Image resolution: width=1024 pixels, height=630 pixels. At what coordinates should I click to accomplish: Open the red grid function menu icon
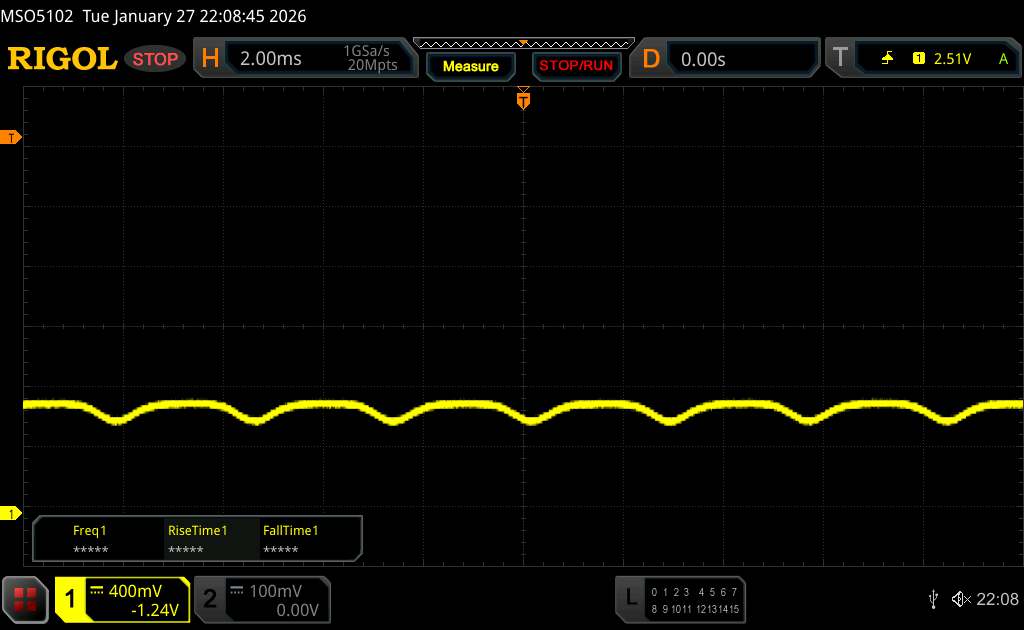[26, 598]
